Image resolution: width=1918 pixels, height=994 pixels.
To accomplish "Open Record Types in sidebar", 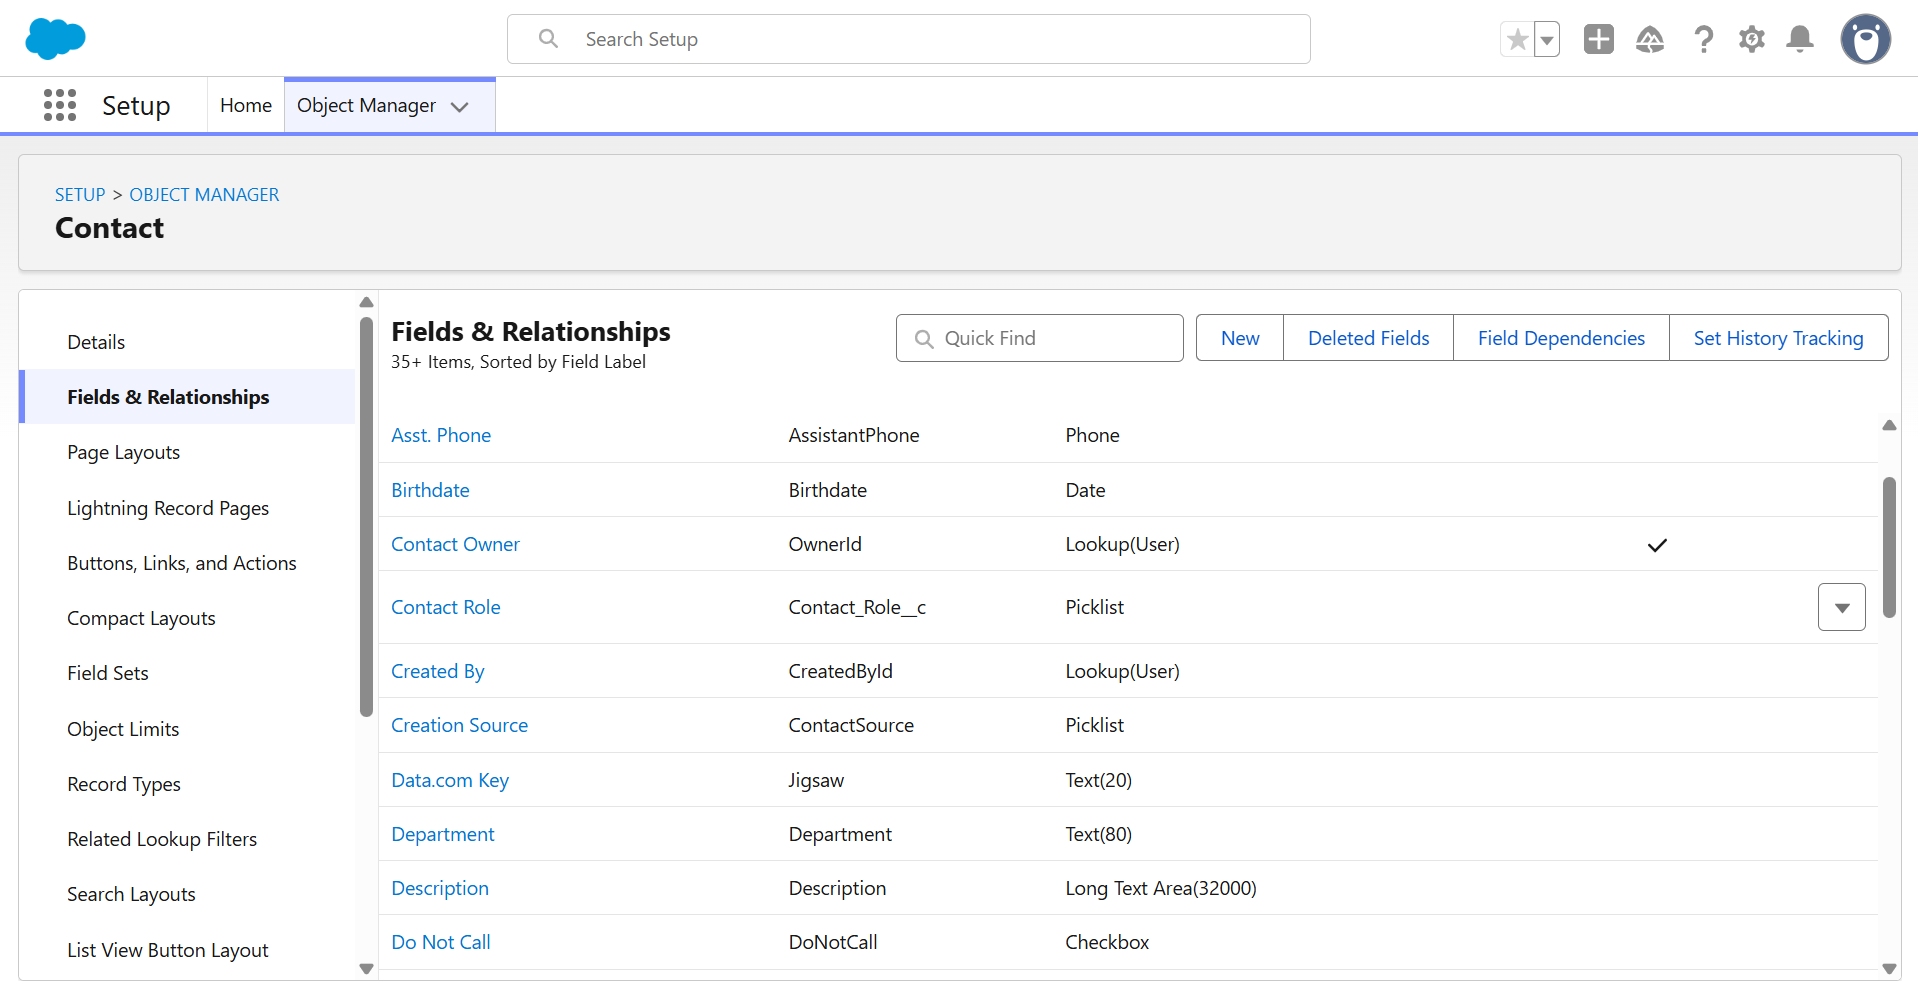I will pos(187,784).
